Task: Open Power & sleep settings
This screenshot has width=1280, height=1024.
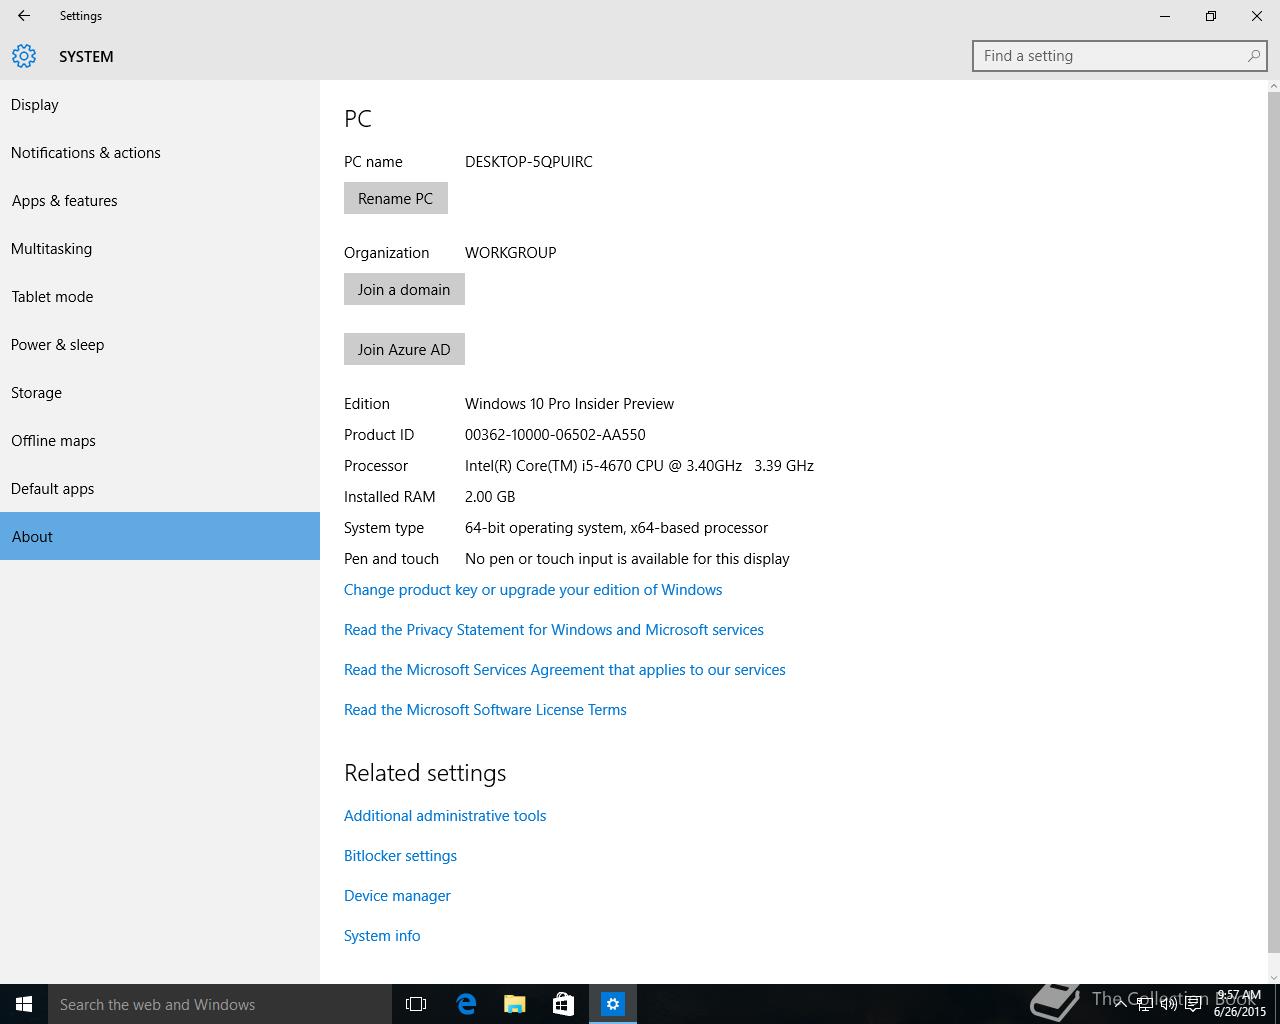Action: click(160, 345)
